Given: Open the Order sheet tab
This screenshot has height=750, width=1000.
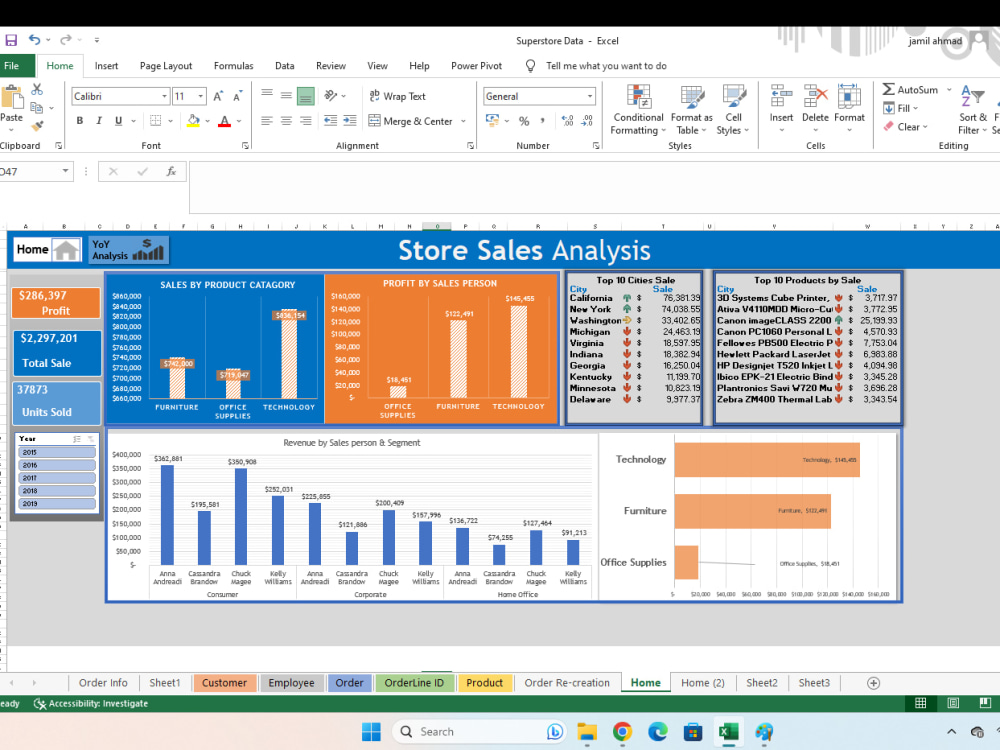Looking at the screenshot, I should tap(349, 682).
